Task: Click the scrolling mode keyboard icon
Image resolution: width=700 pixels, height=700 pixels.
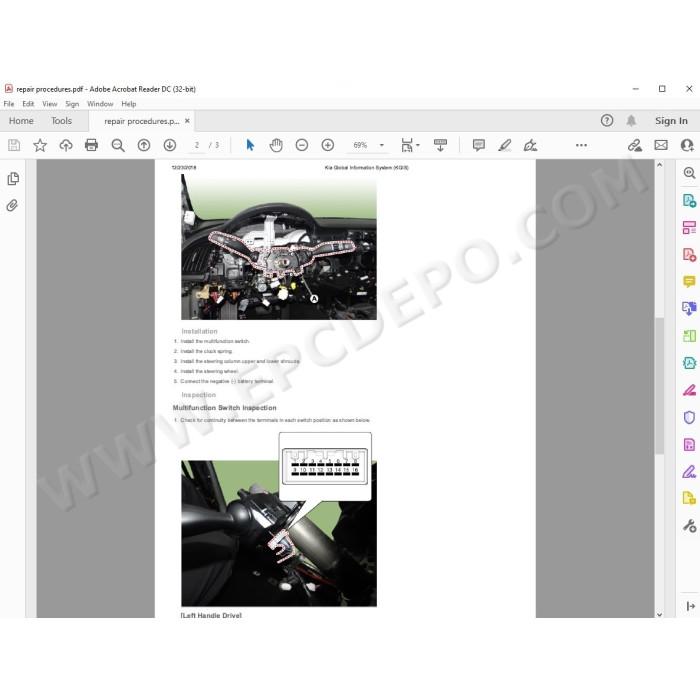Action: (x=440, y=145)
